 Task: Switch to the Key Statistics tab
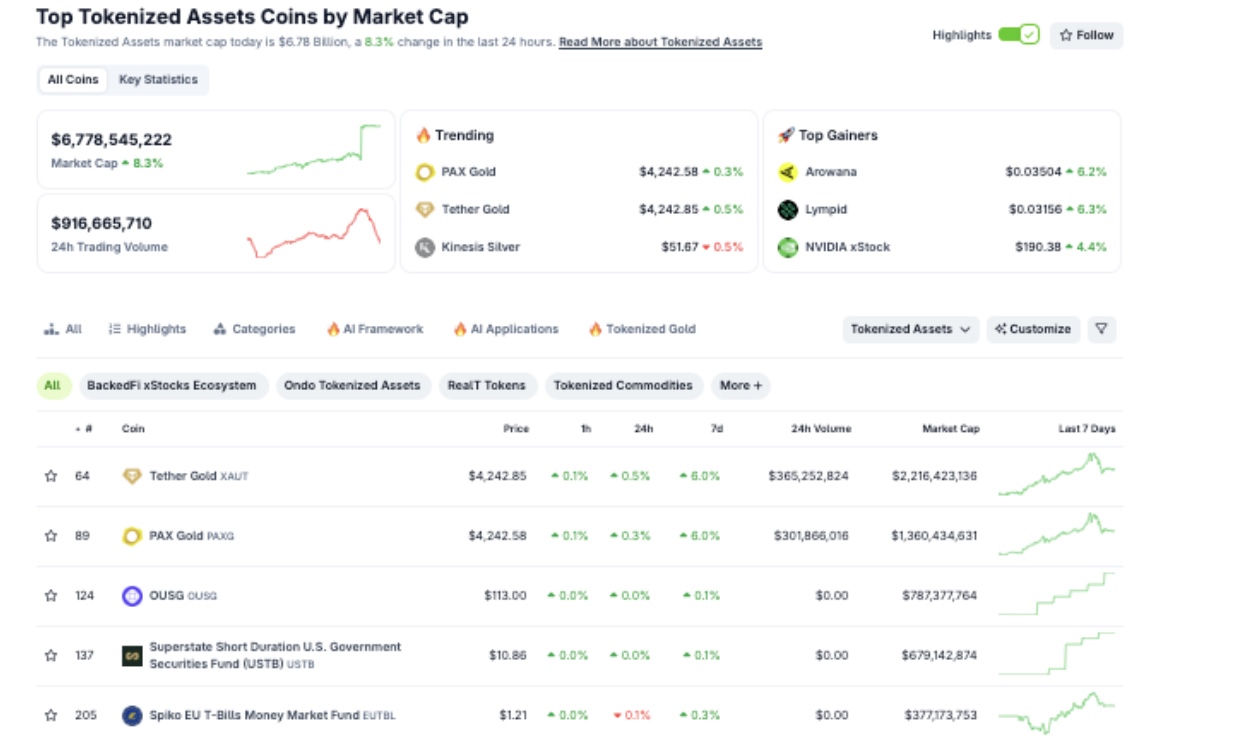click(160, 79)
